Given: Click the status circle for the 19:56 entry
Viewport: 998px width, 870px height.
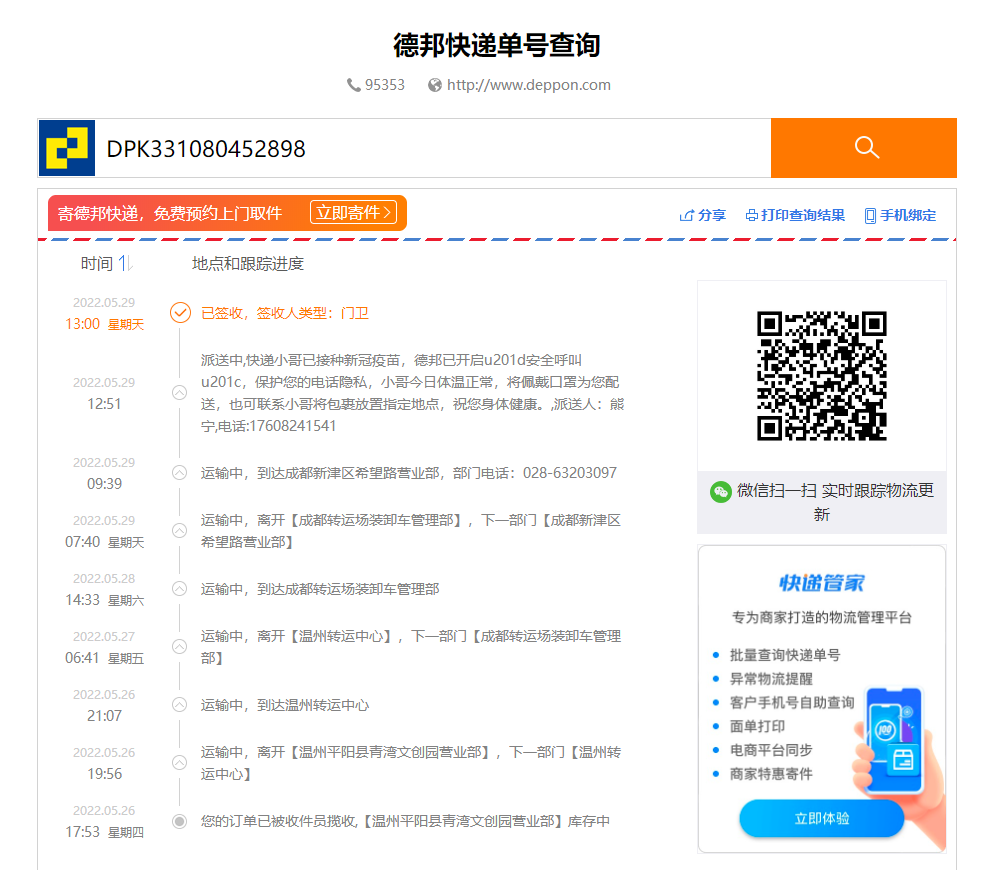Looking at the screenshot, I should (179, 762).
